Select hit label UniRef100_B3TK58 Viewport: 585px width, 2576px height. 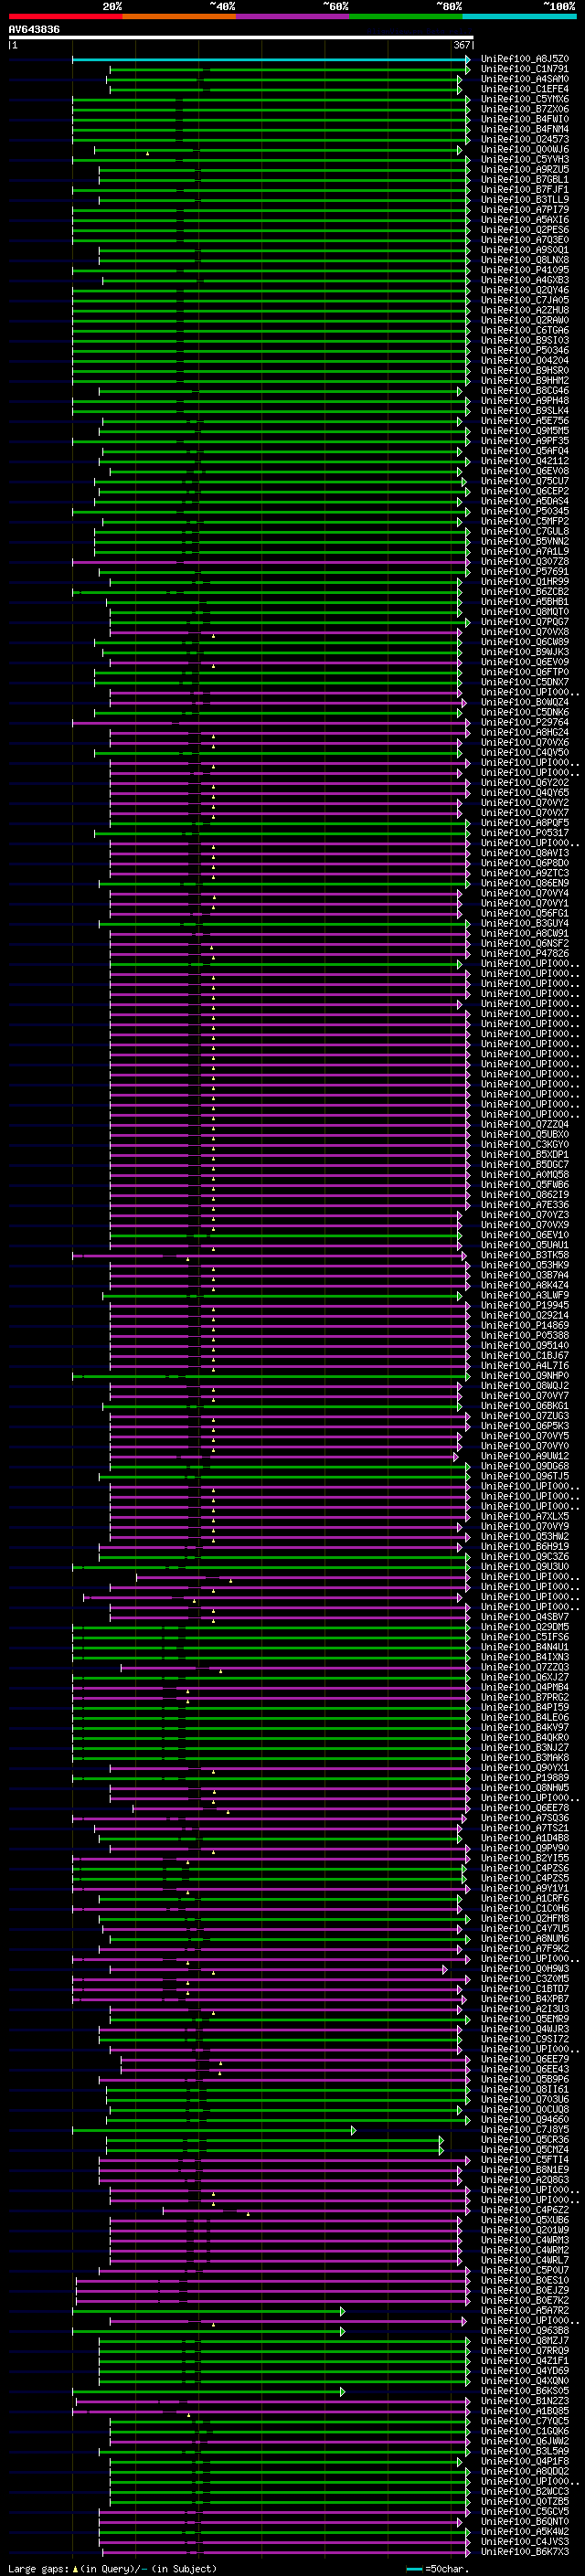click(x=525, y=1255)
